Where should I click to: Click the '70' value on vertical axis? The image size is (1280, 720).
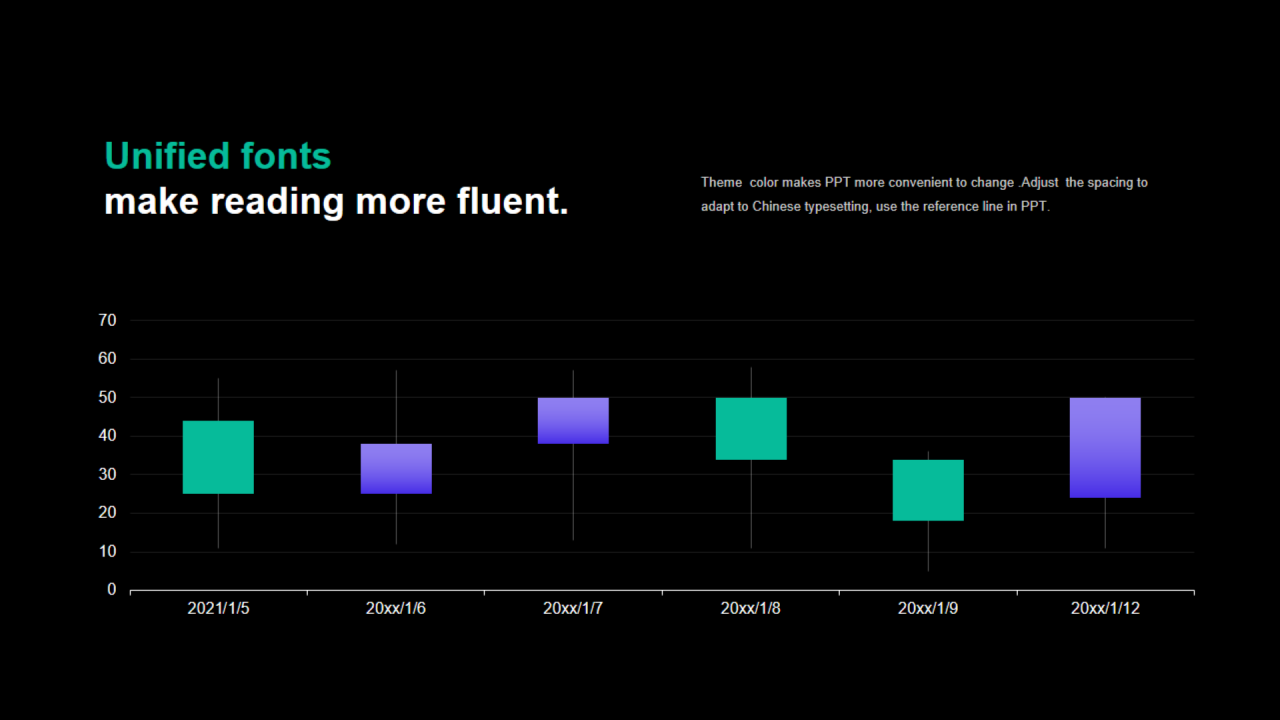(x=108, y=321)
